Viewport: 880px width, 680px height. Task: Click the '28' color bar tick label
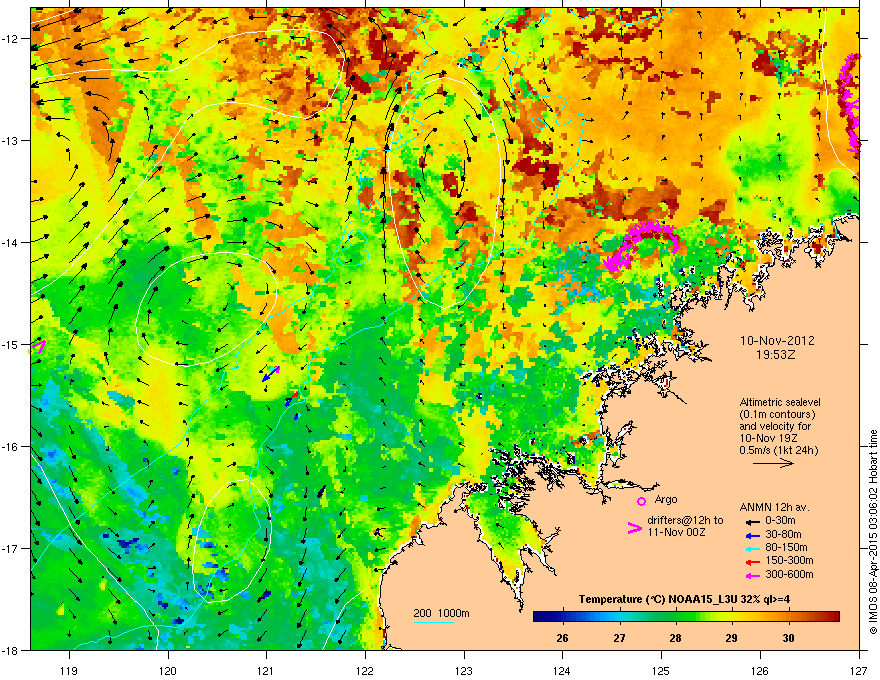675,638
